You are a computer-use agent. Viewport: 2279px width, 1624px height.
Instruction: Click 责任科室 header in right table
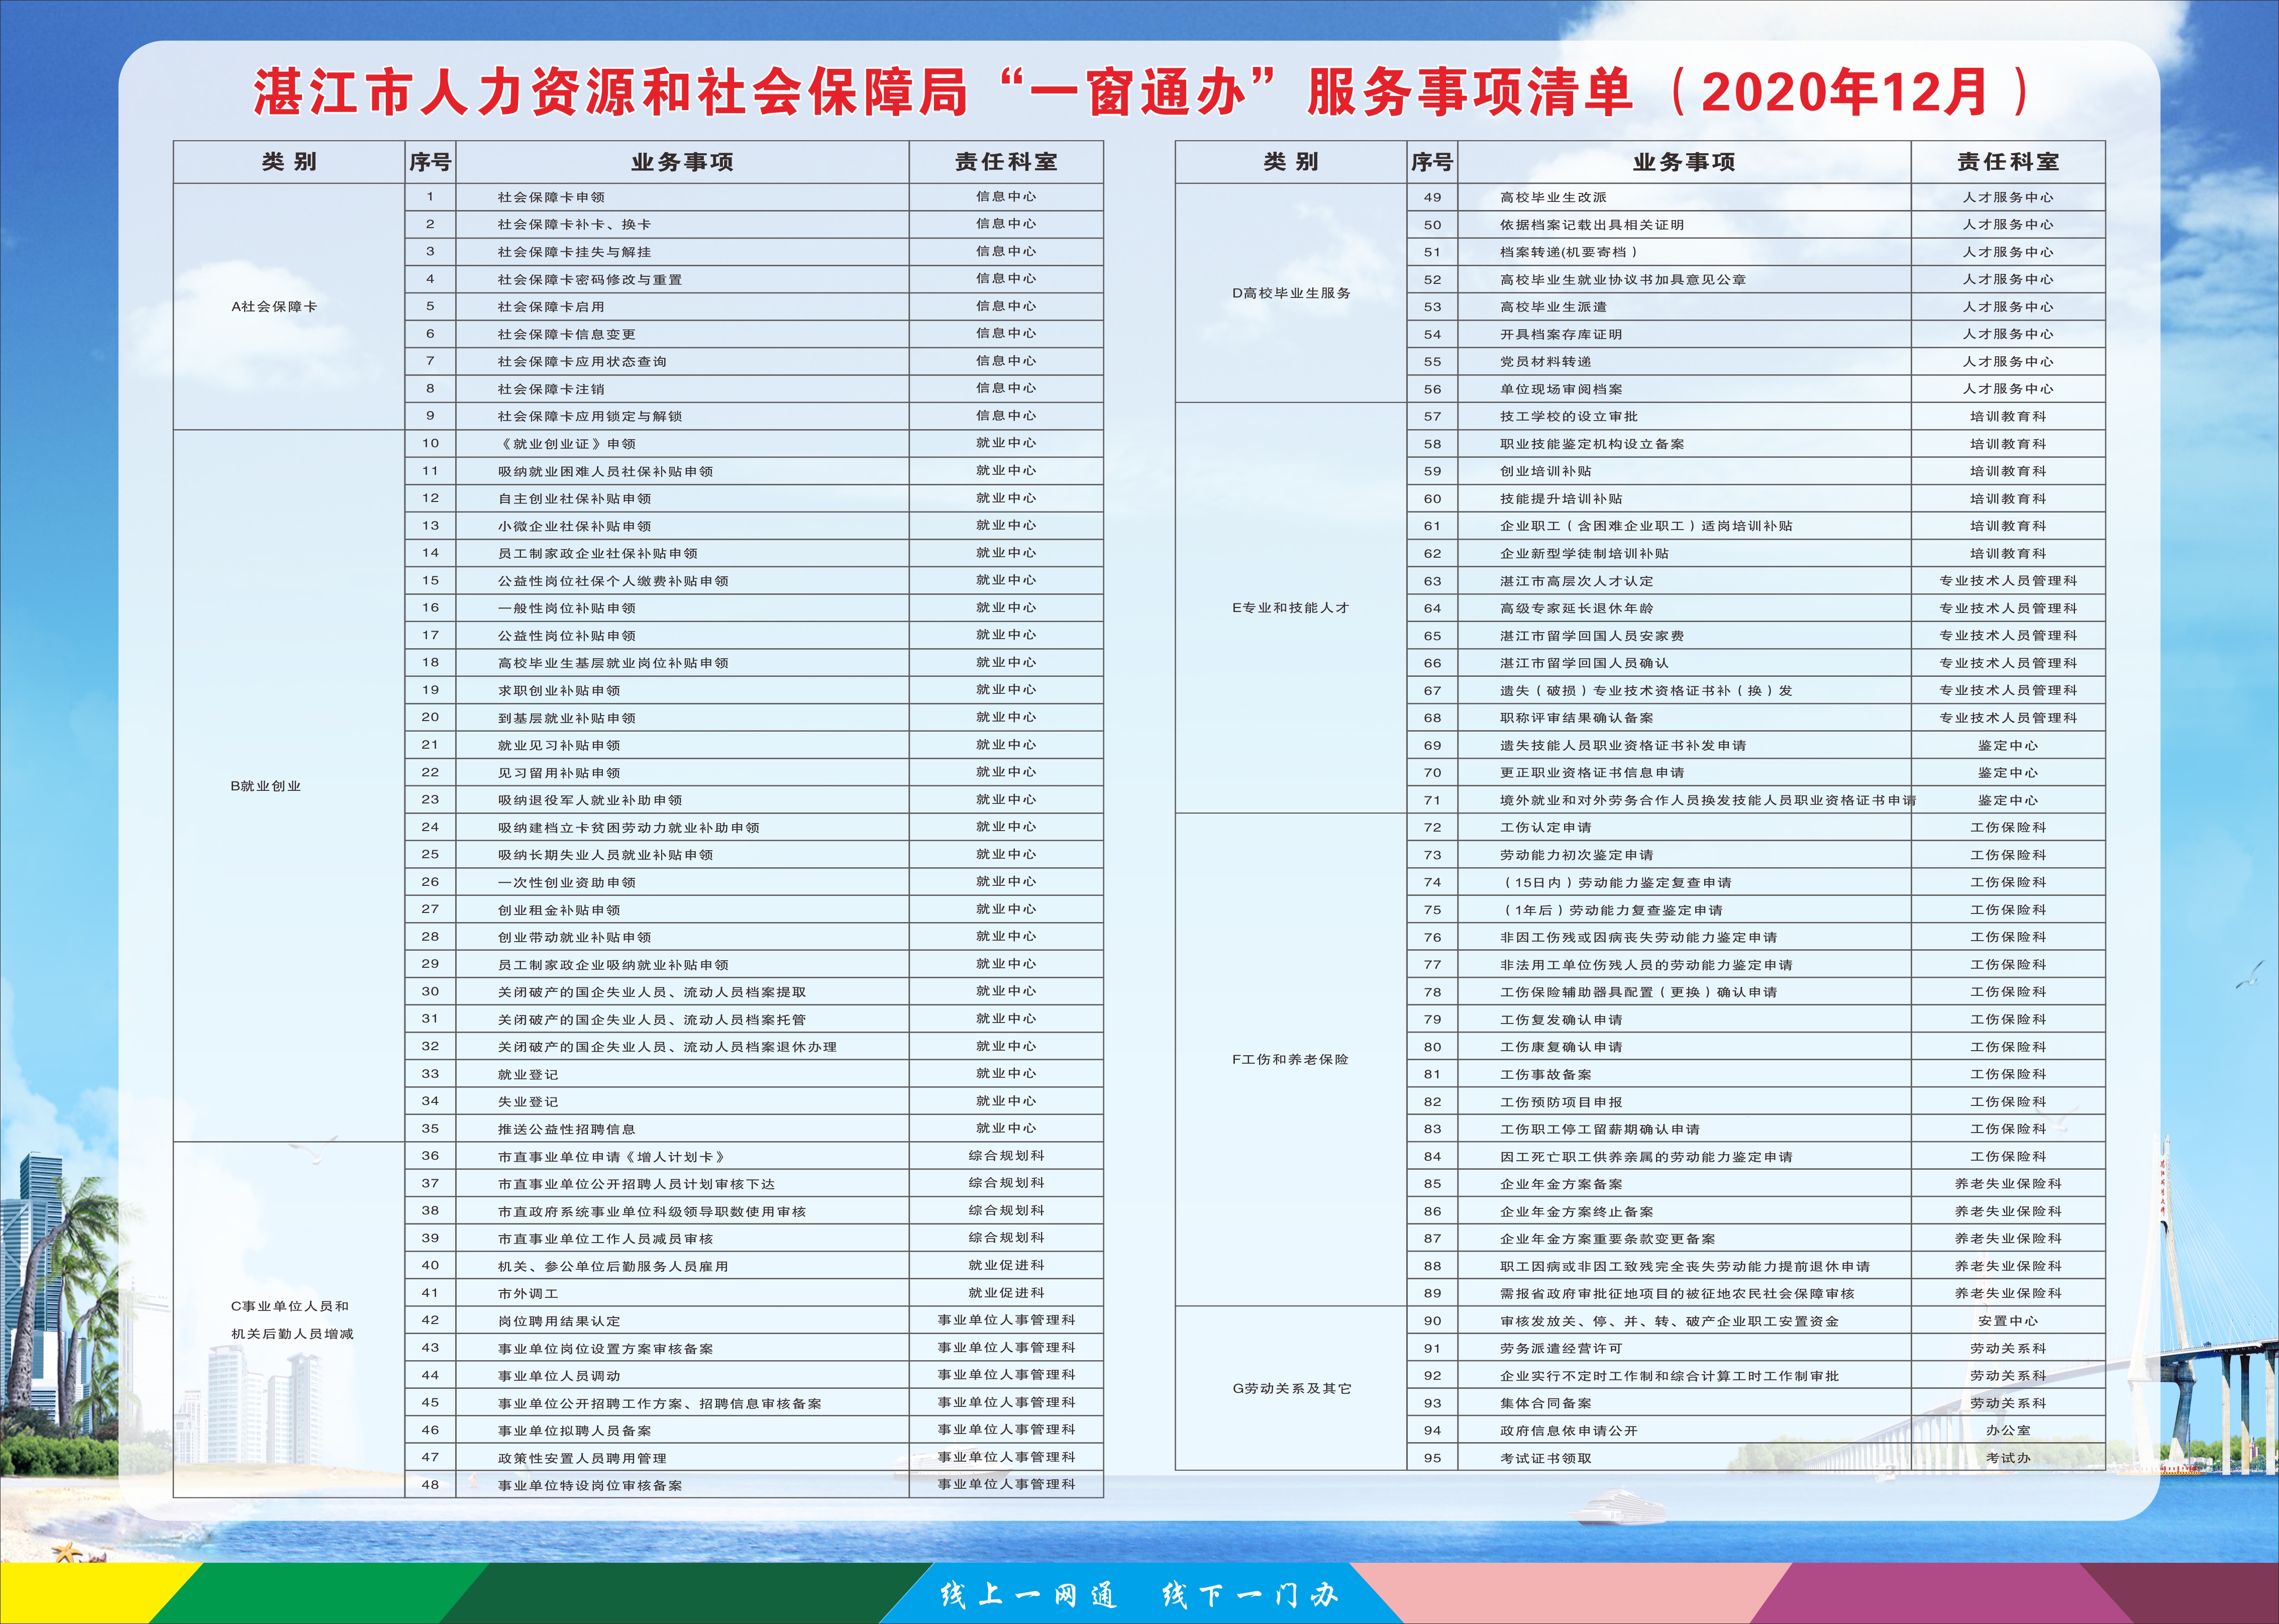[2008, 162]
